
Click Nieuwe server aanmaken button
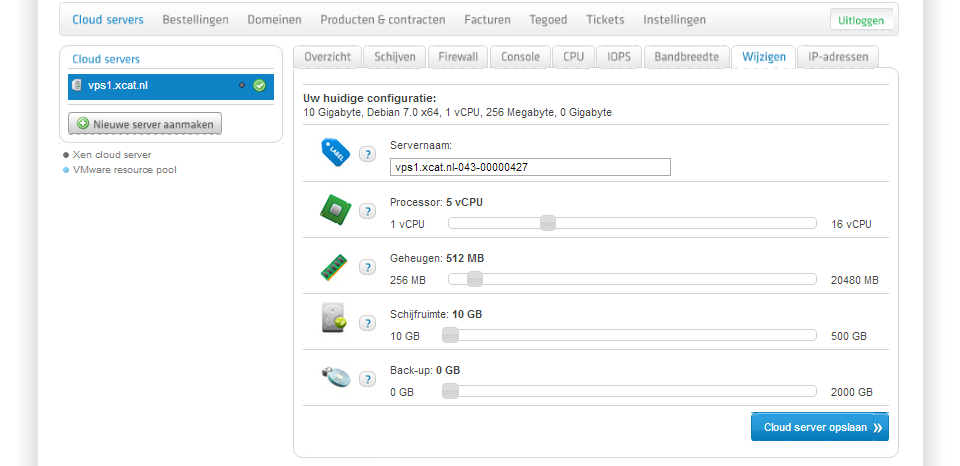click(145, 123)
